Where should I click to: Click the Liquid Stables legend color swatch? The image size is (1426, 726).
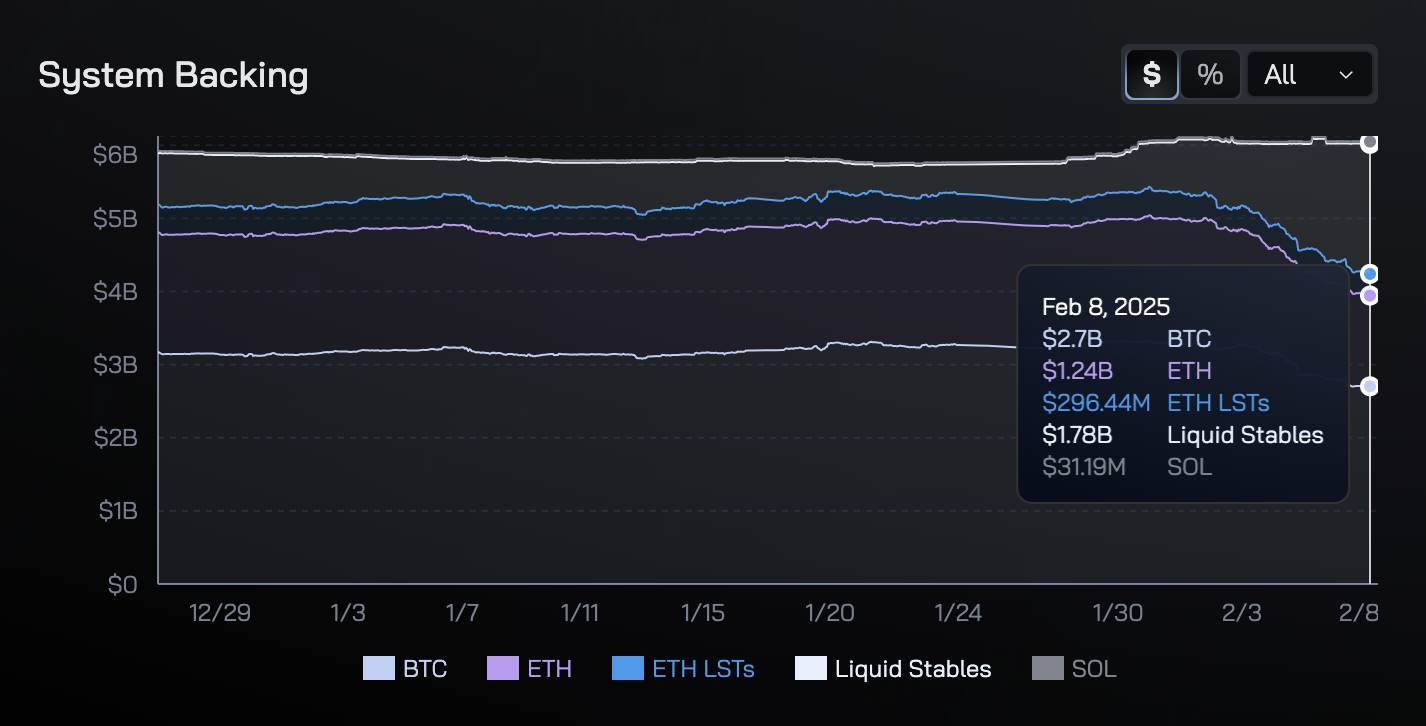[x=810, y=669]
